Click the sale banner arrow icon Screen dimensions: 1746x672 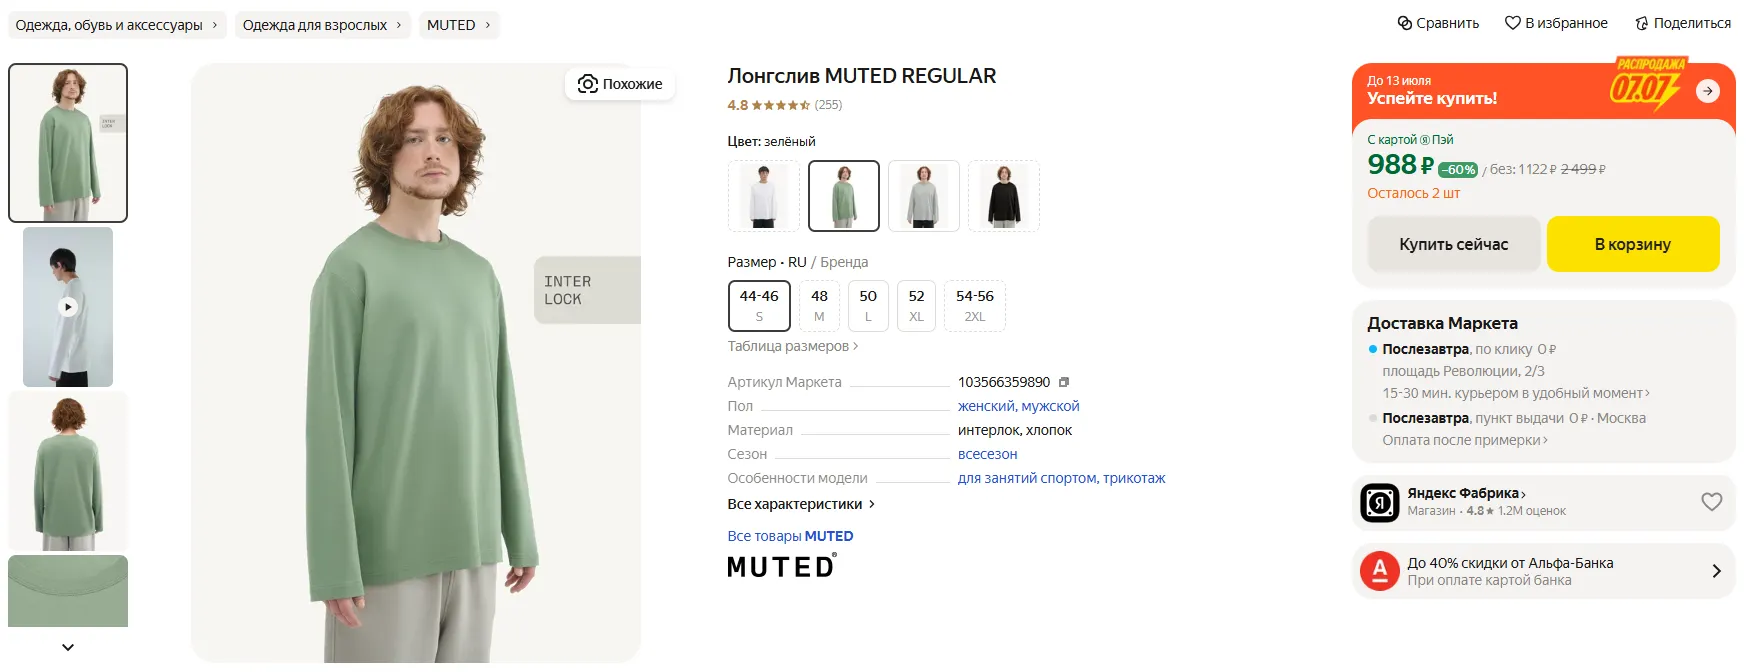[x=1708, y=91]
